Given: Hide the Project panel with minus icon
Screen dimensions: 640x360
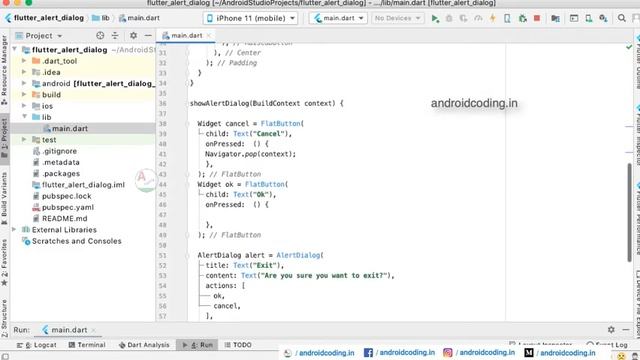Looking at the screenshot, I should 148,36.
